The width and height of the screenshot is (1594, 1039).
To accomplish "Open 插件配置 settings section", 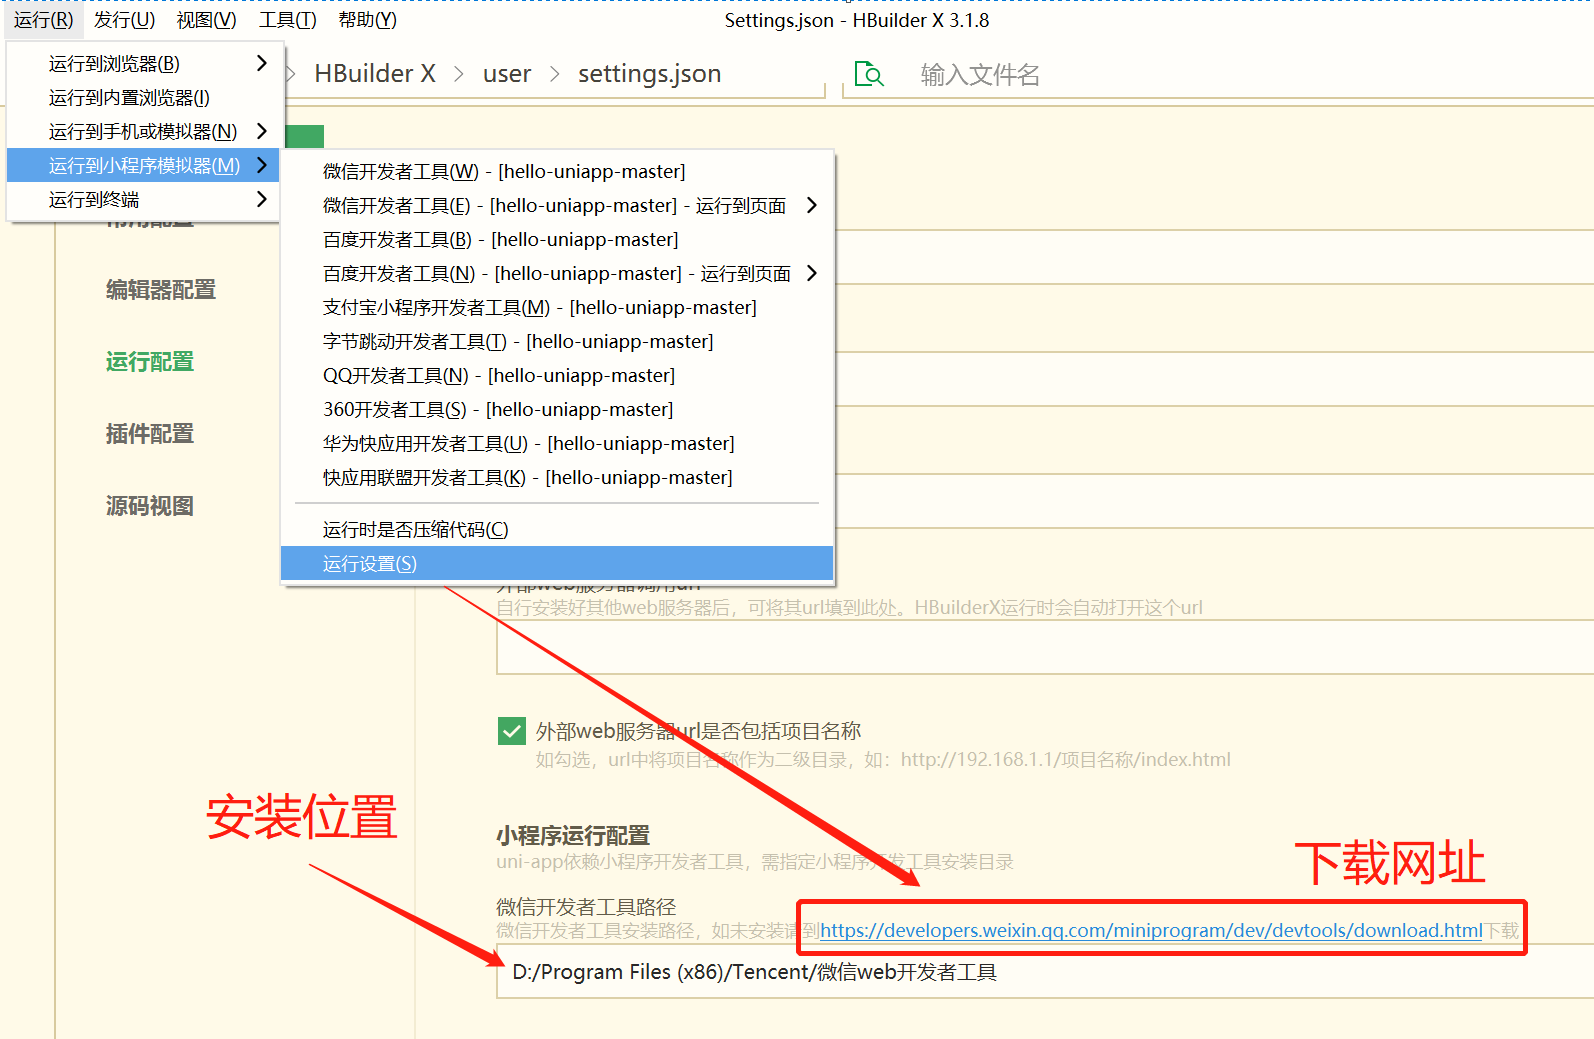I will point(150,434).
